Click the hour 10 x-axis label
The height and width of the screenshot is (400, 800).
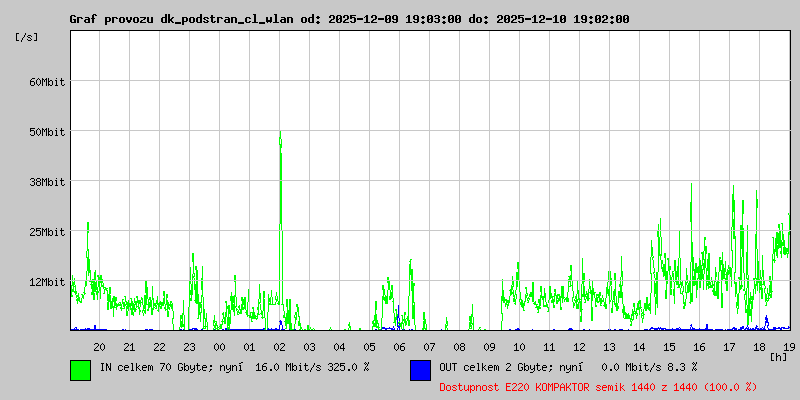pos(519,347)
